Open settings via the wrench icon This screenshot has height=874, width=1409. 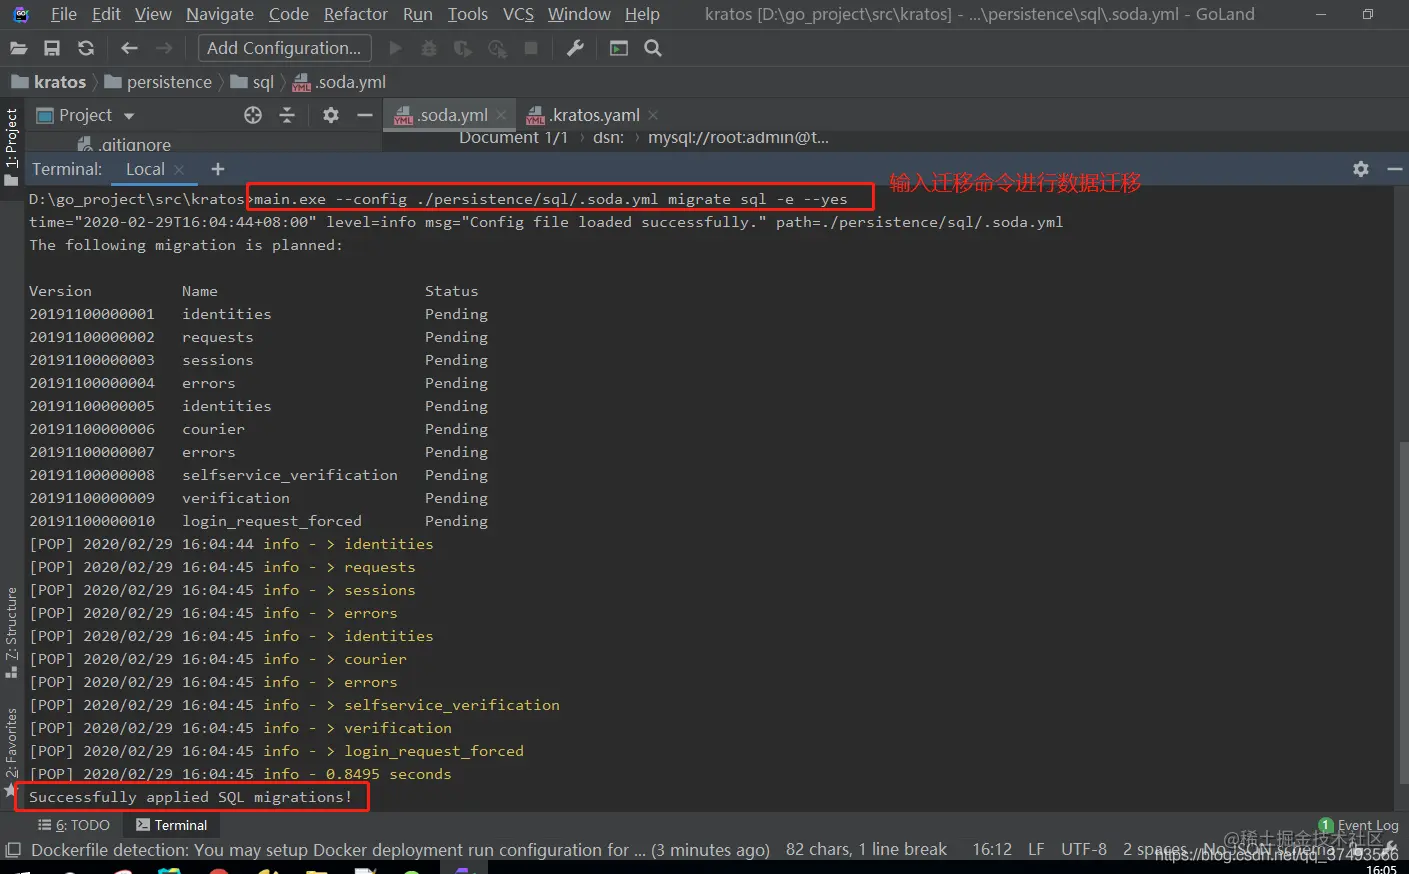coord(574,47)
